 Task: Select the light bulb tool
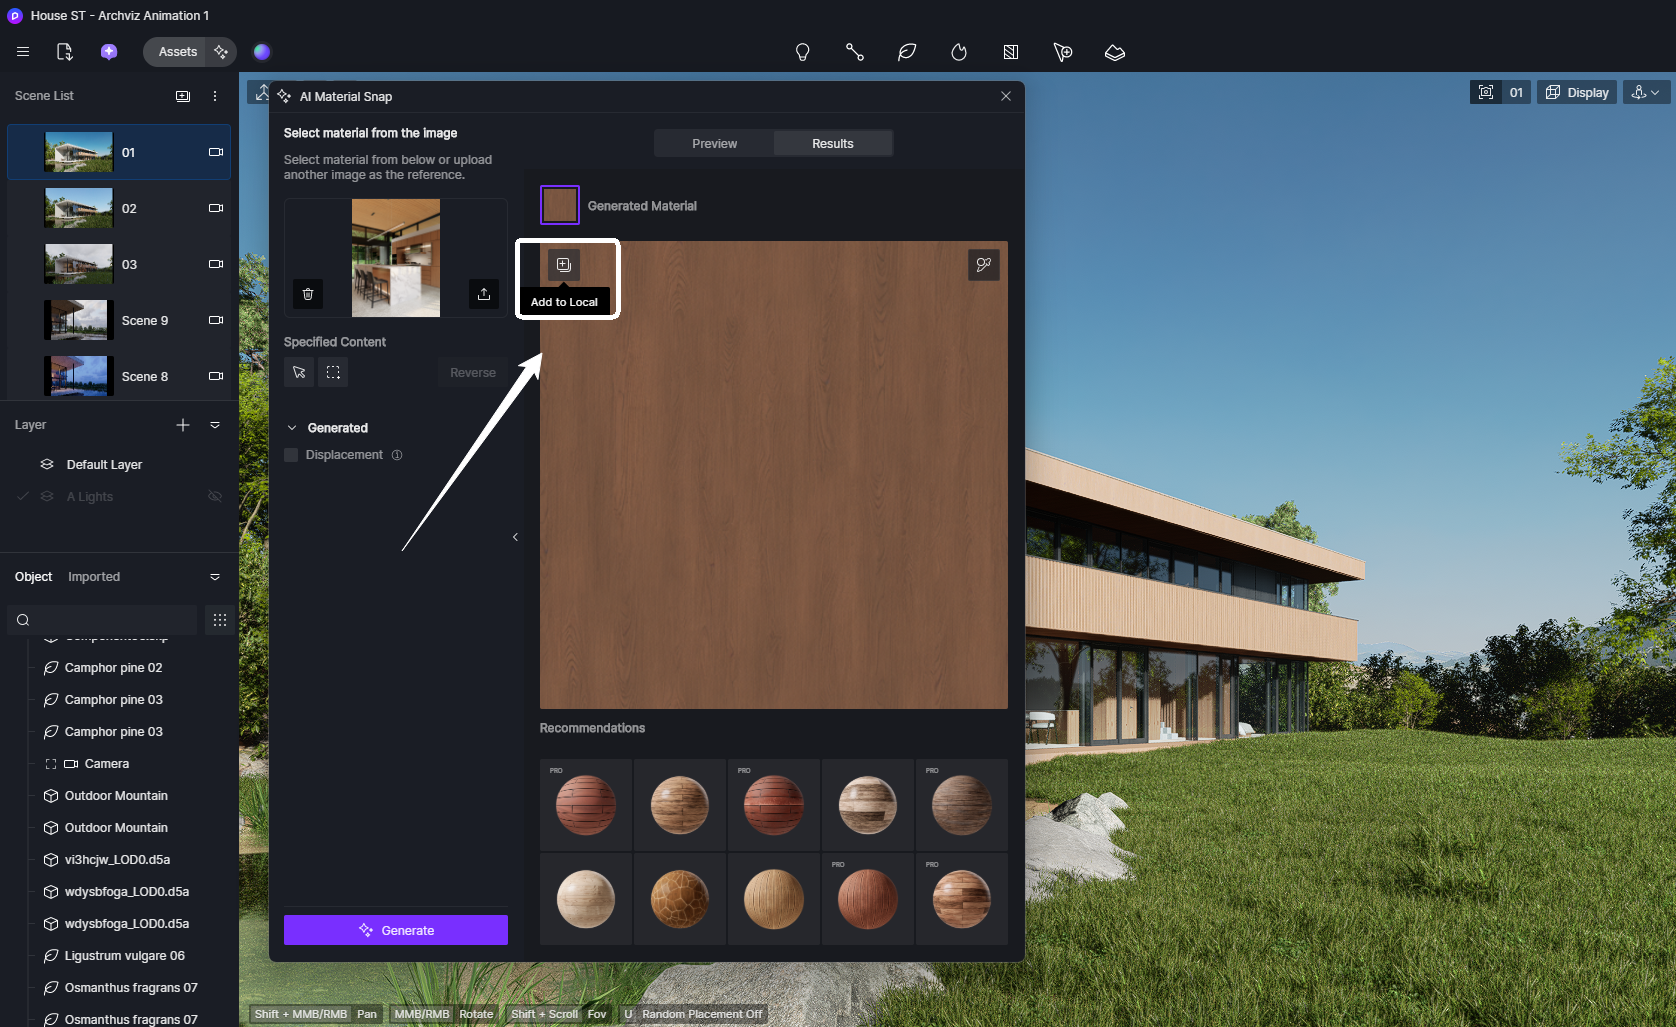click(802, 52)
